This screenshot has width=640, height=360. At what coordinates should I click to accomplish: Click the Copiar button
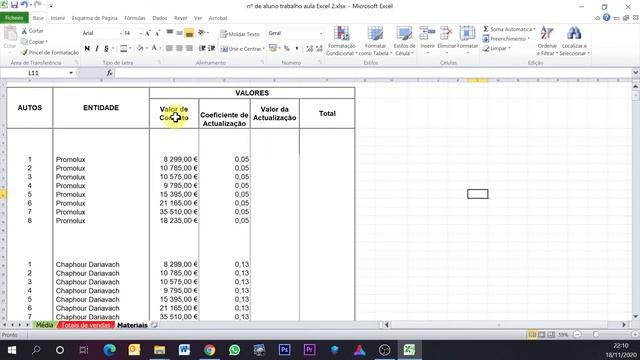35,42
